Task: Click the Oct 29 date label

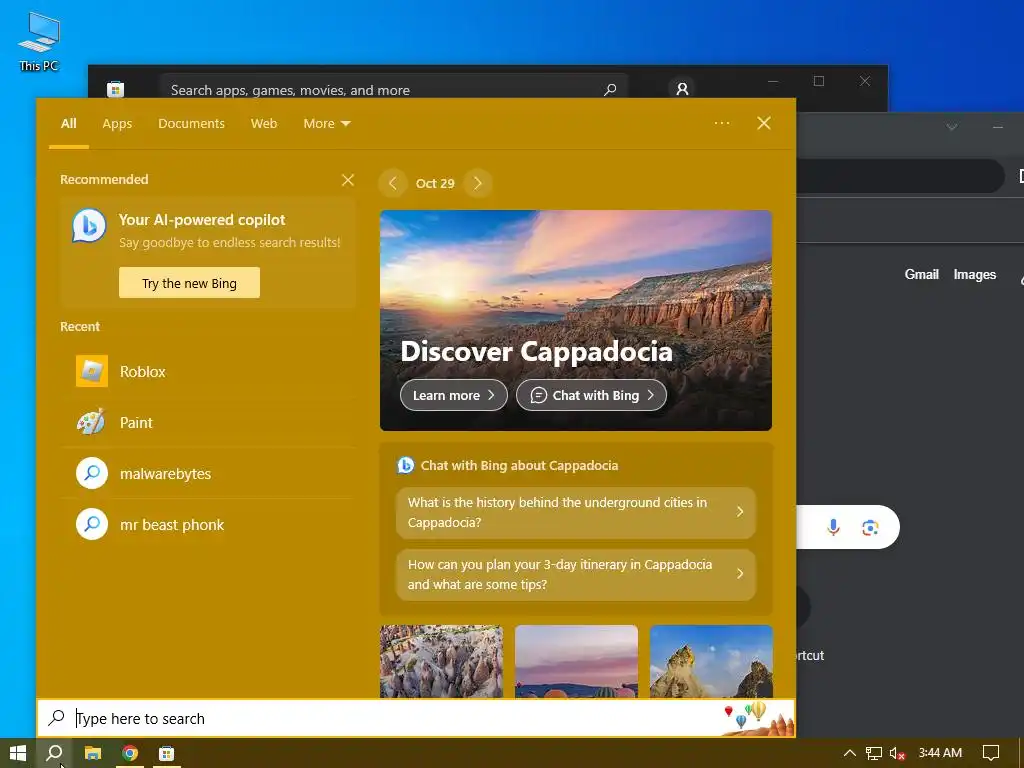Action: [x=435, y=184]
